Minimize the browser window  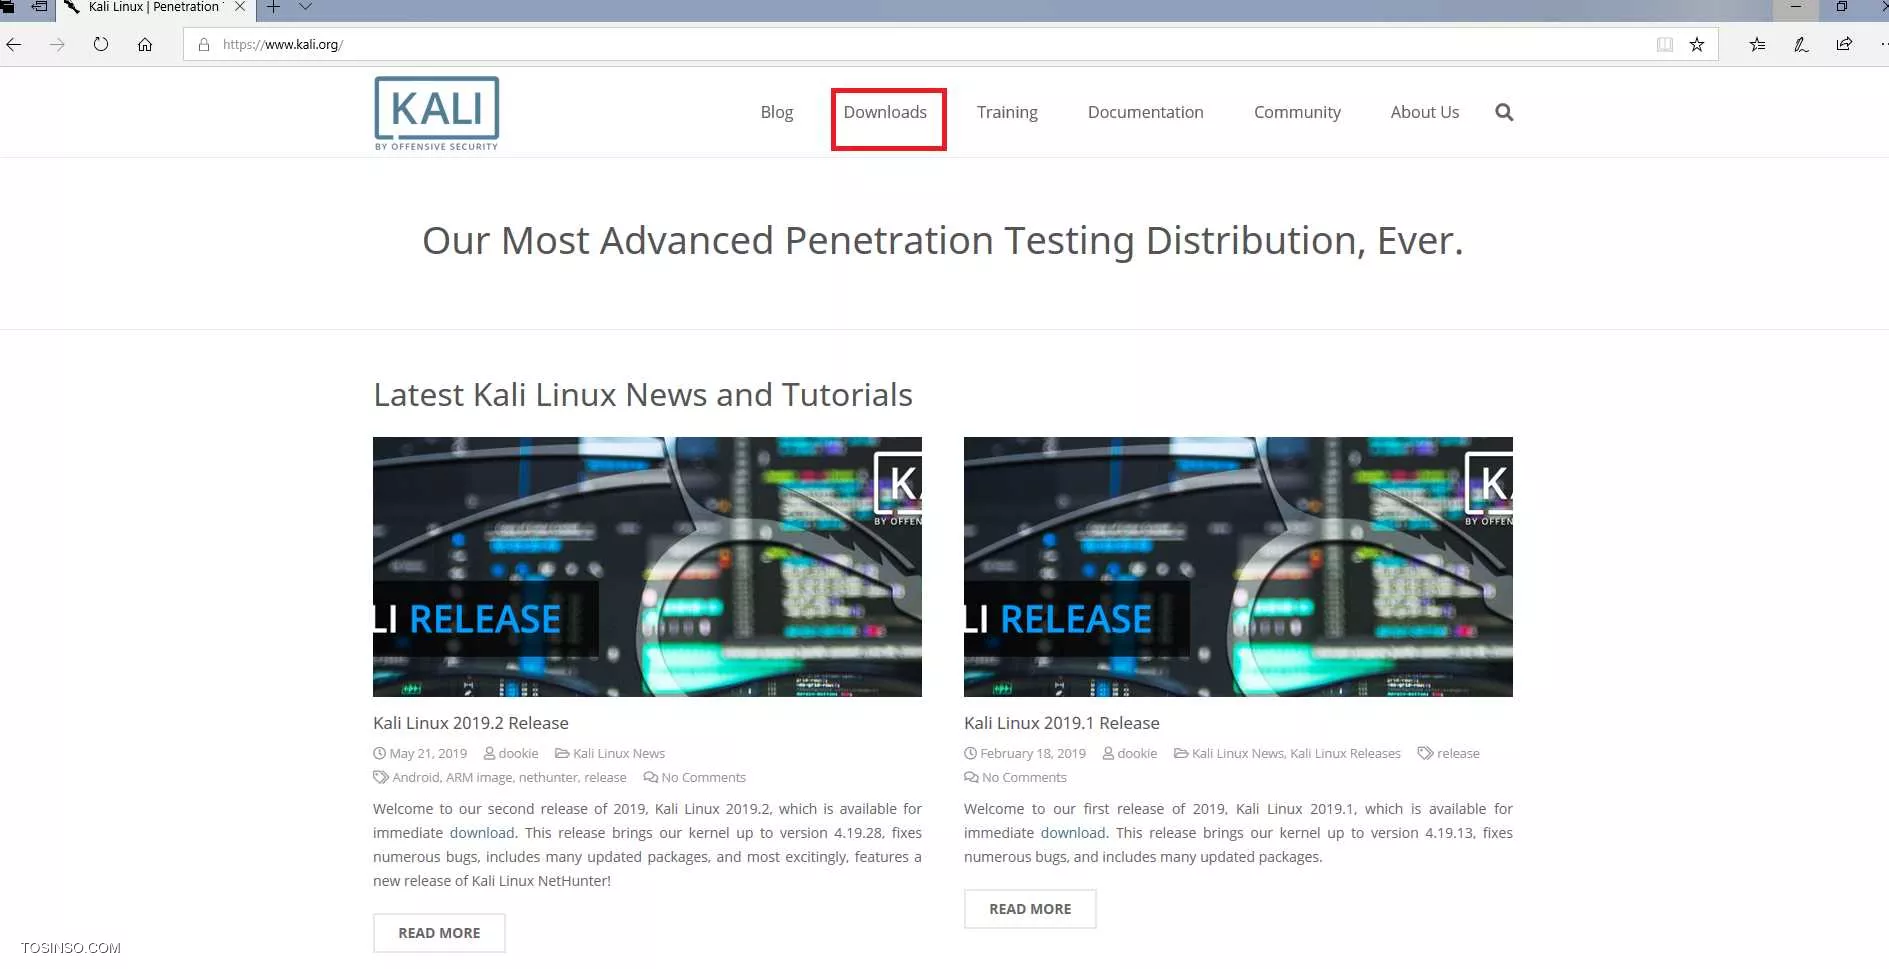[x=1796, y=7]
